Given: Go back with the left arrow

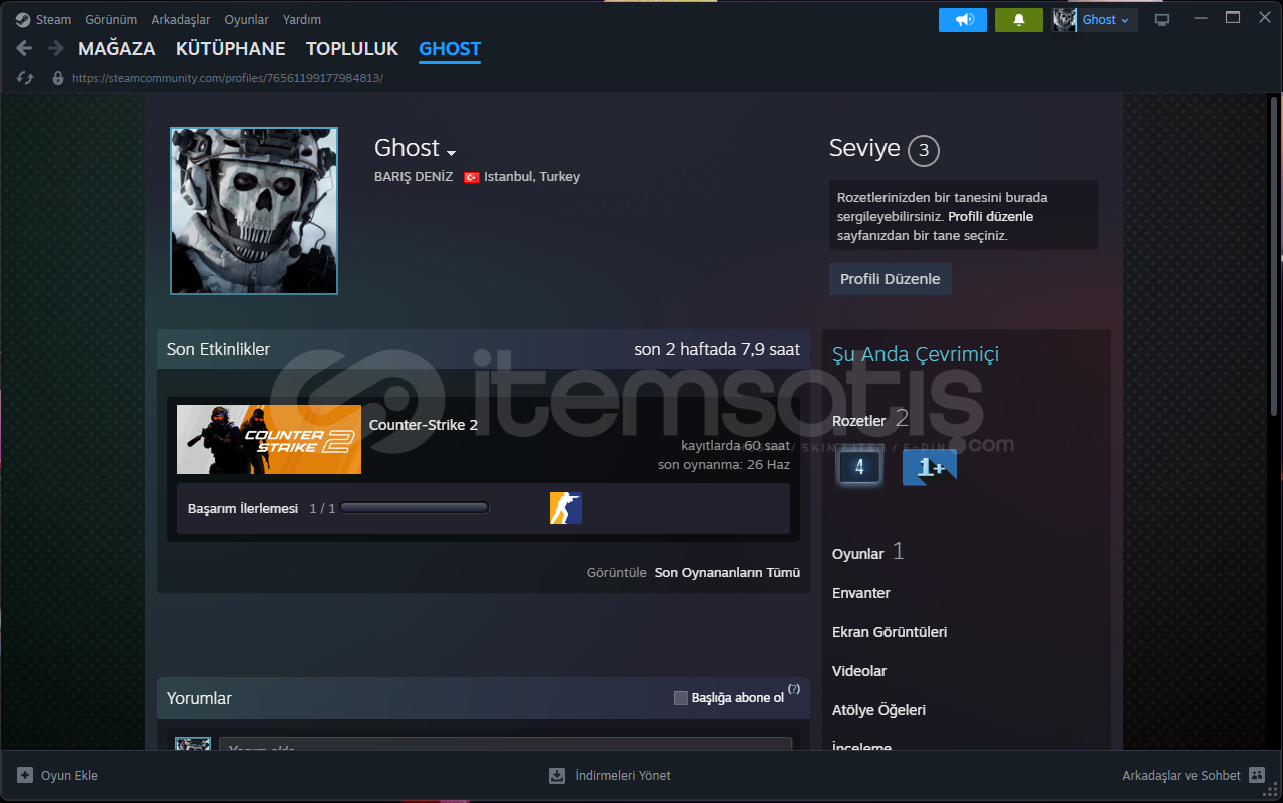Looking at the screenshot, I should [x=25, y=48].
